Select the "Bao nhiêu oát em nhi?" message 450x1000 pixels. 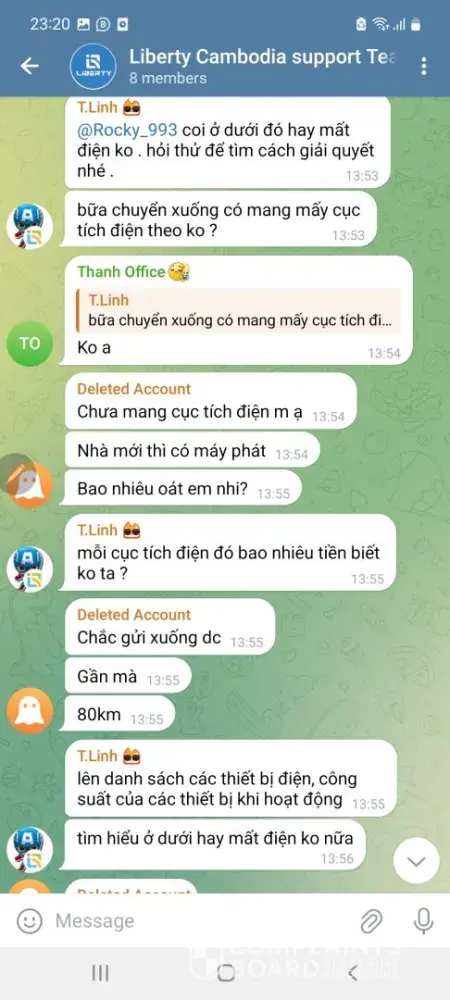coord(182,489)
